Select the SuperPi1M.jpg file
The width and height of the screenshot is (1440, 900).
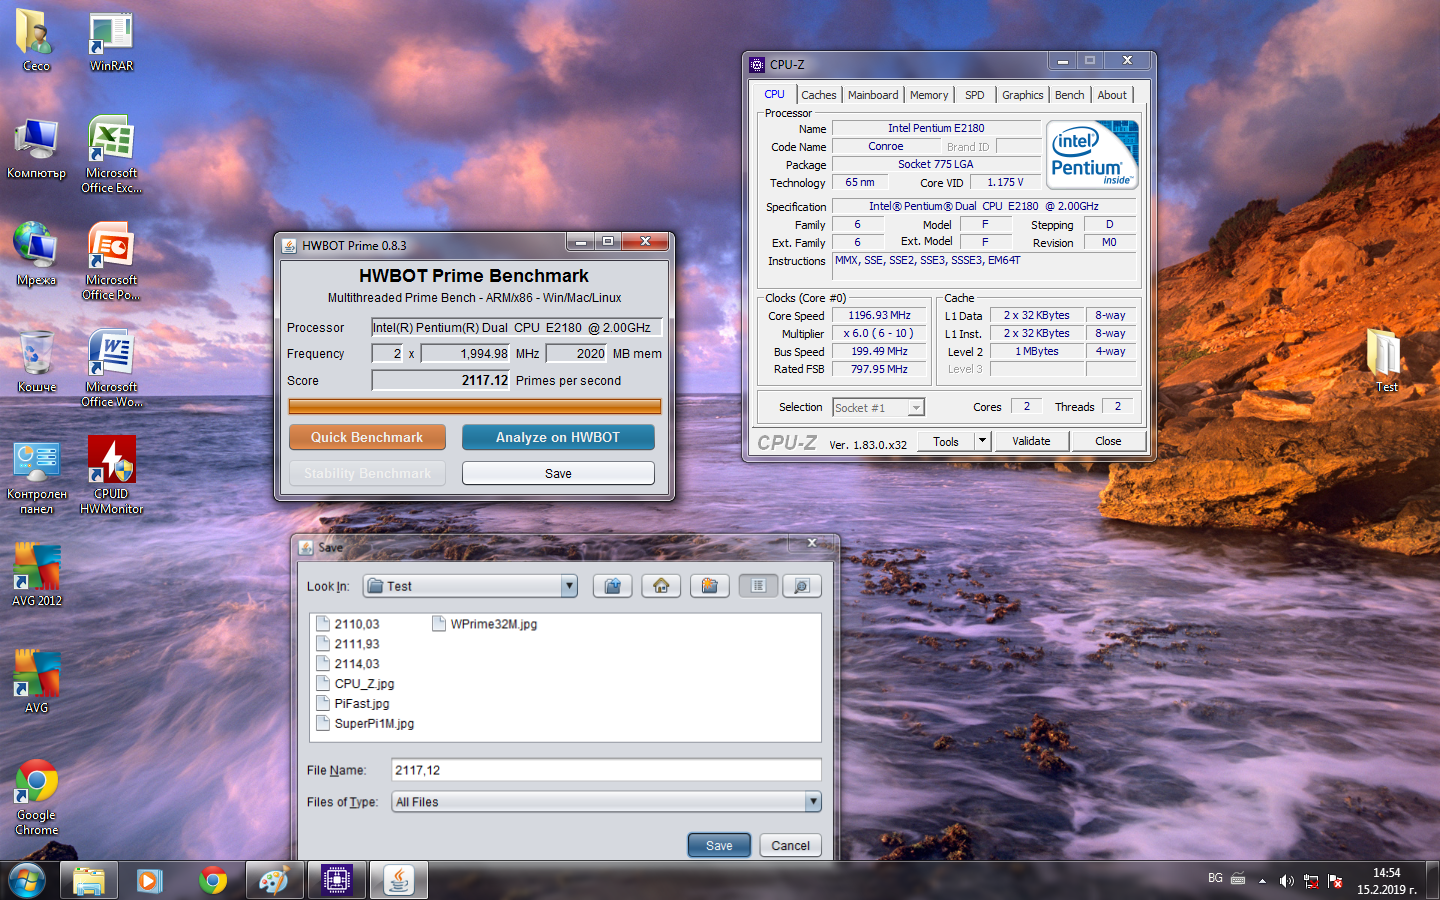coord(365,723)
